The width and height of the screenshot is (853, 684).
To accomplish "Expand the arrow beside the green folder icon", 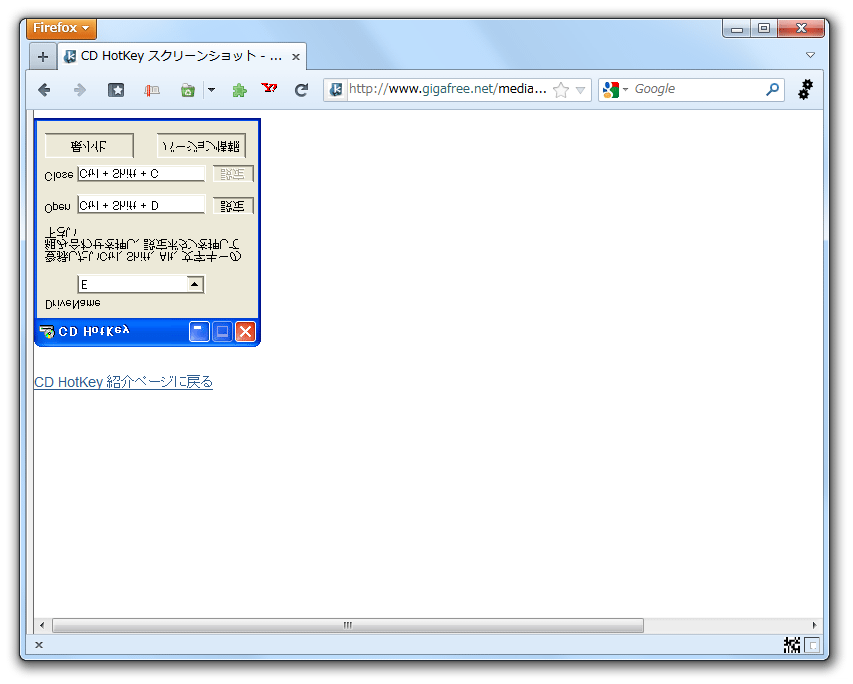I will 211,90.
